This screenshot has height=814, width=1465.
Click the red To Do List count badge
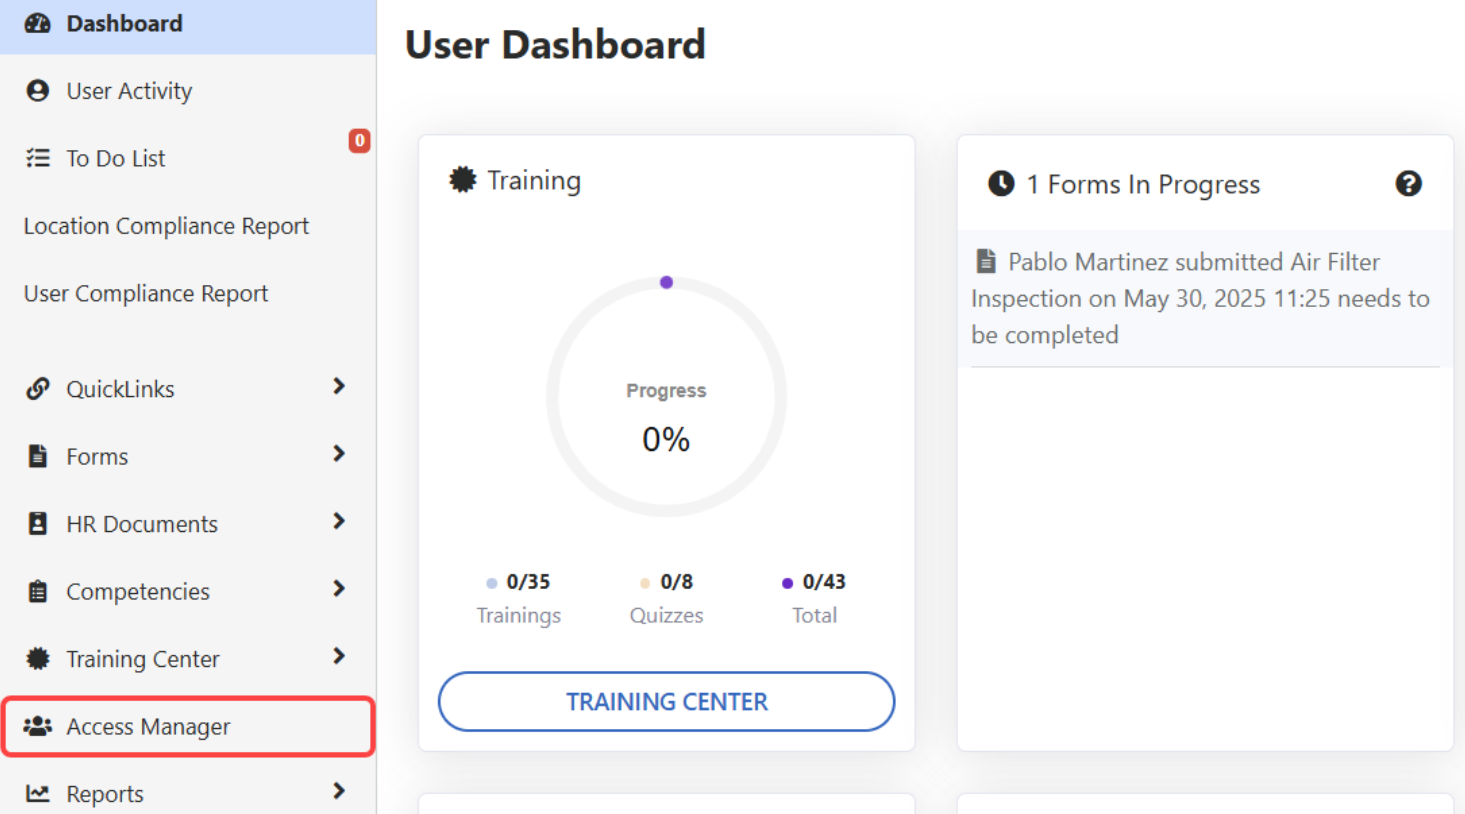pos(359,141)
